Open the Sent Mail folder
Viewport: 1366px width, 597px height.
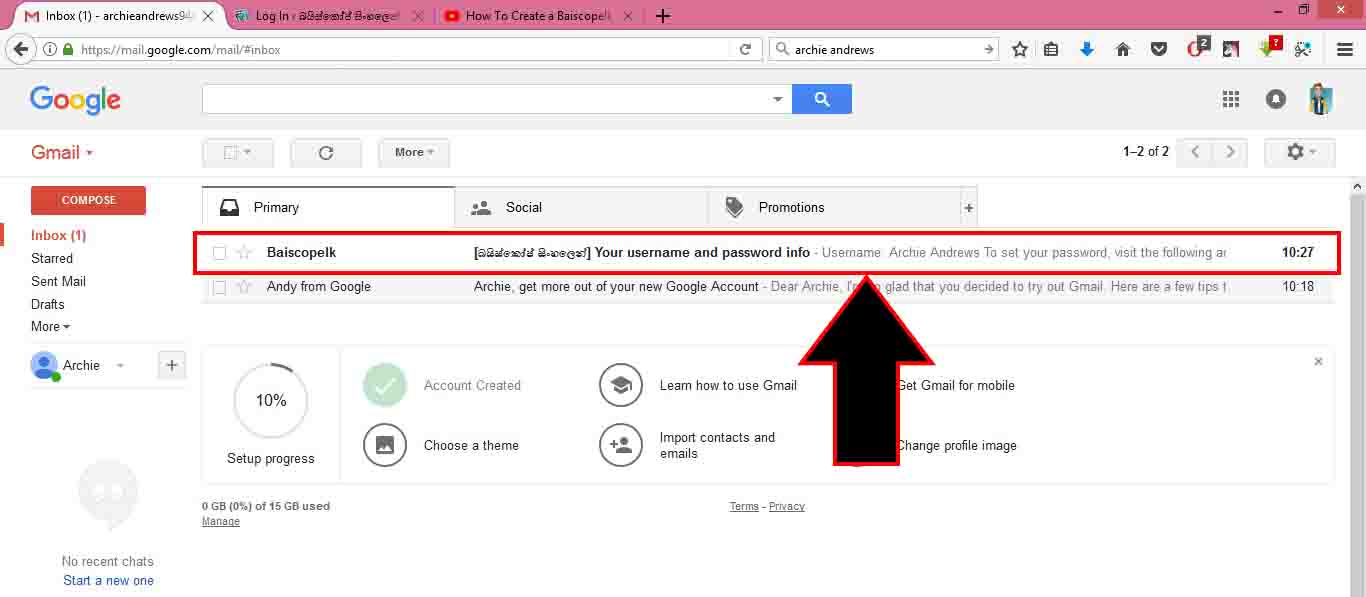(x=59, y=282)
